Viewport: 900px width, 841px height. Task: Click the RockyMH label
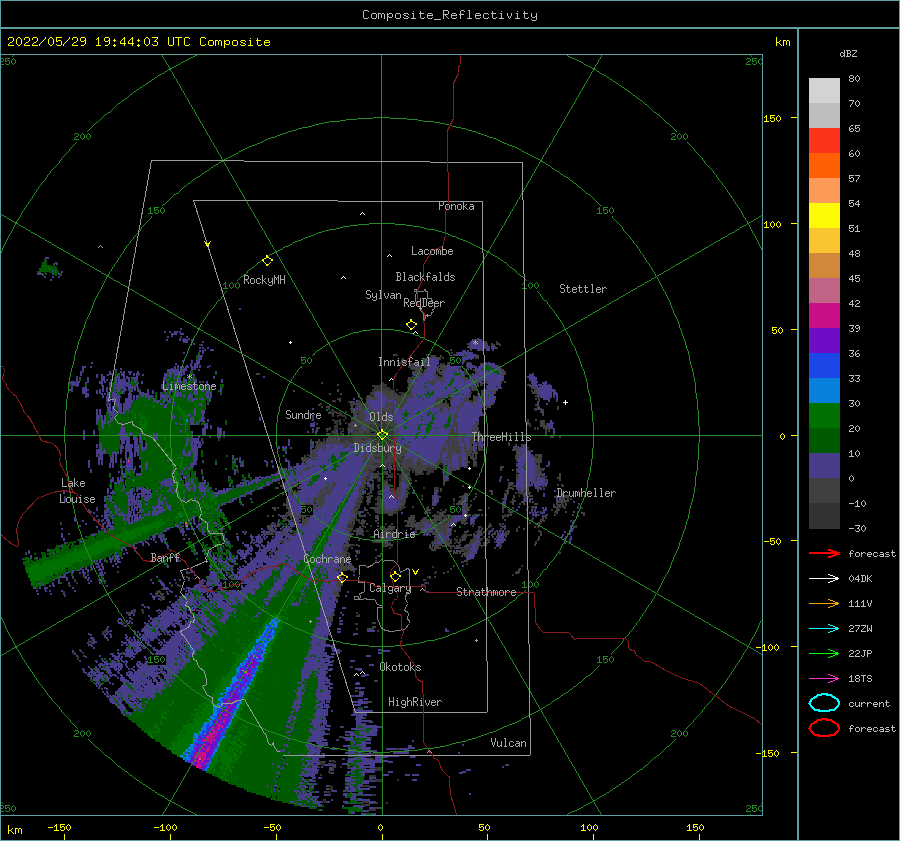click(264, 280)
